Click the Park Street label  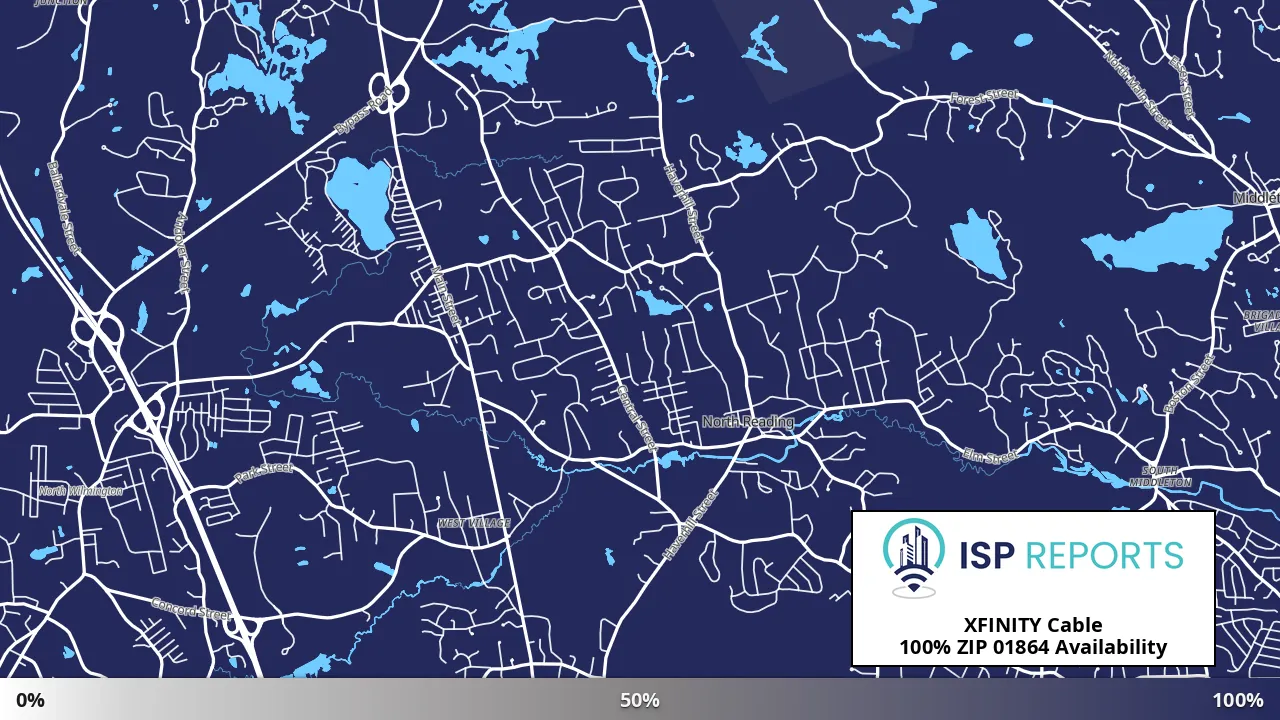pos(263,472)
